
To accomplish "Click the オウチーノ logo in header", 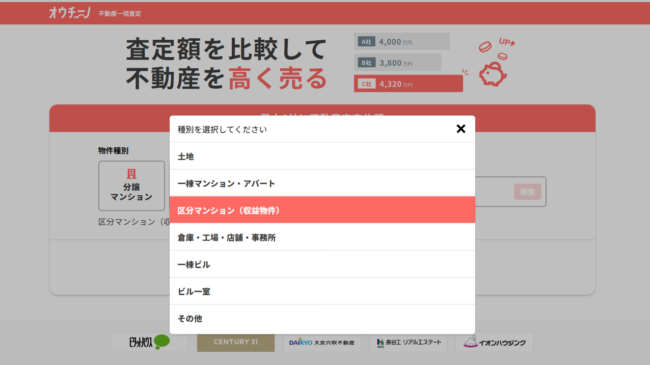I will click(x=69, y=13).
